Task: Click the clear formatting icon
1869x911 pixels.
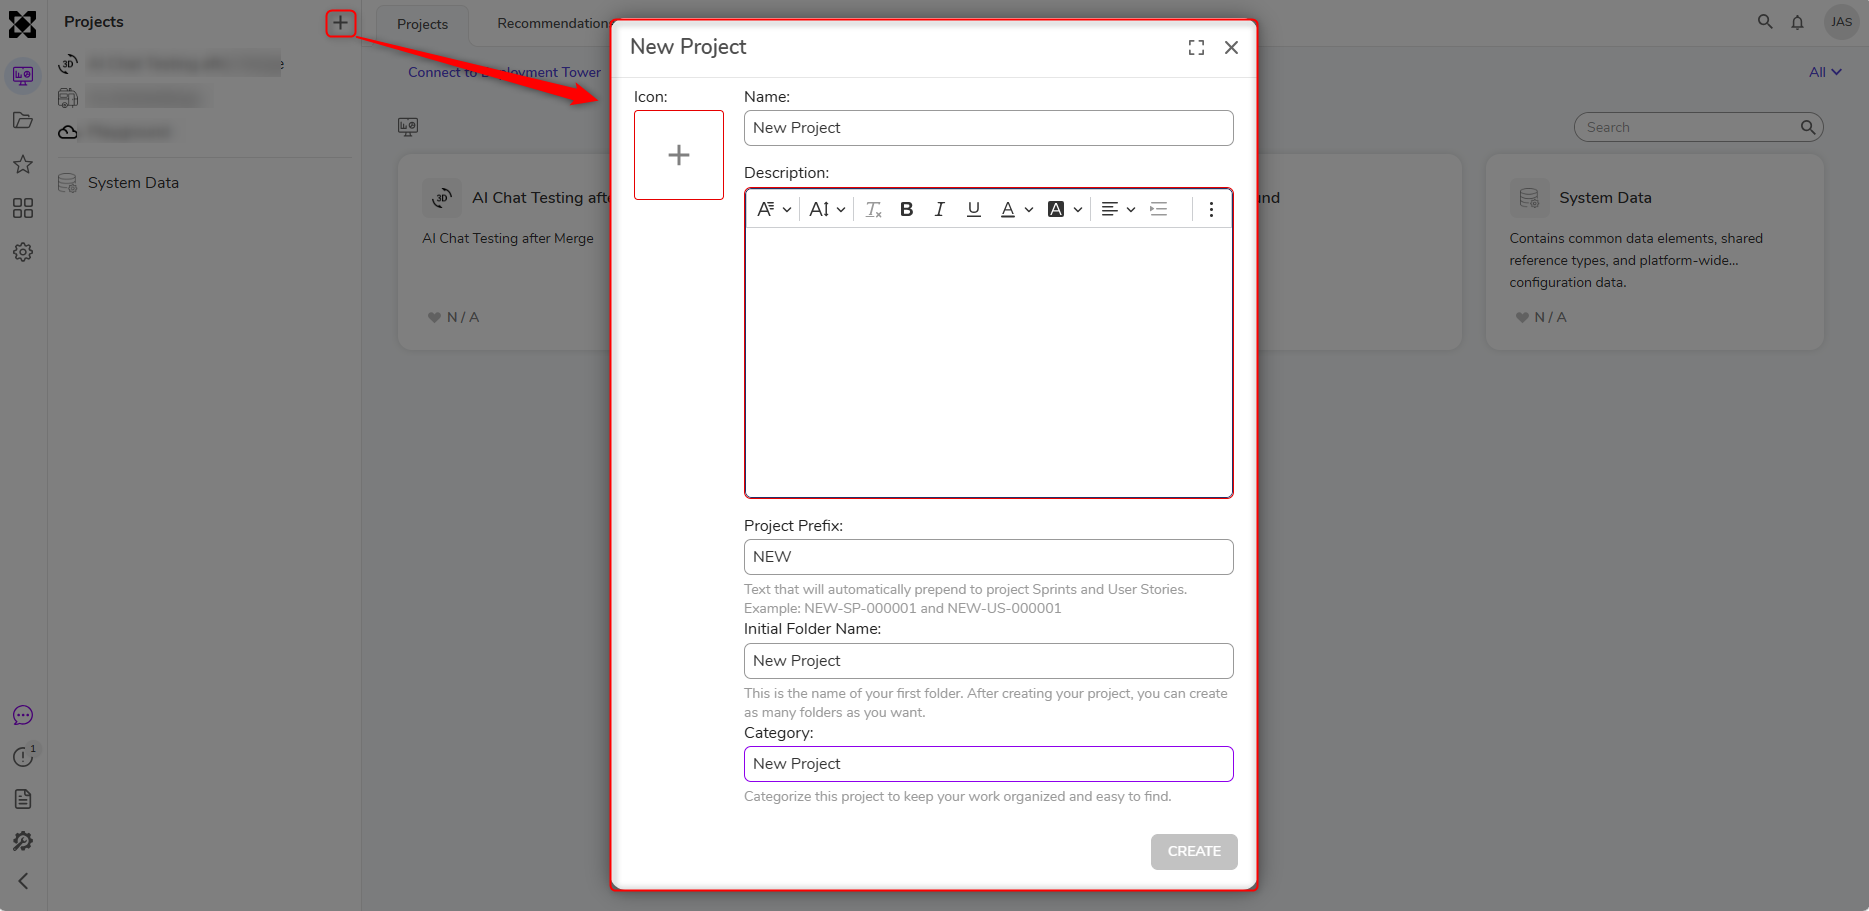Action: coord(873,209)
